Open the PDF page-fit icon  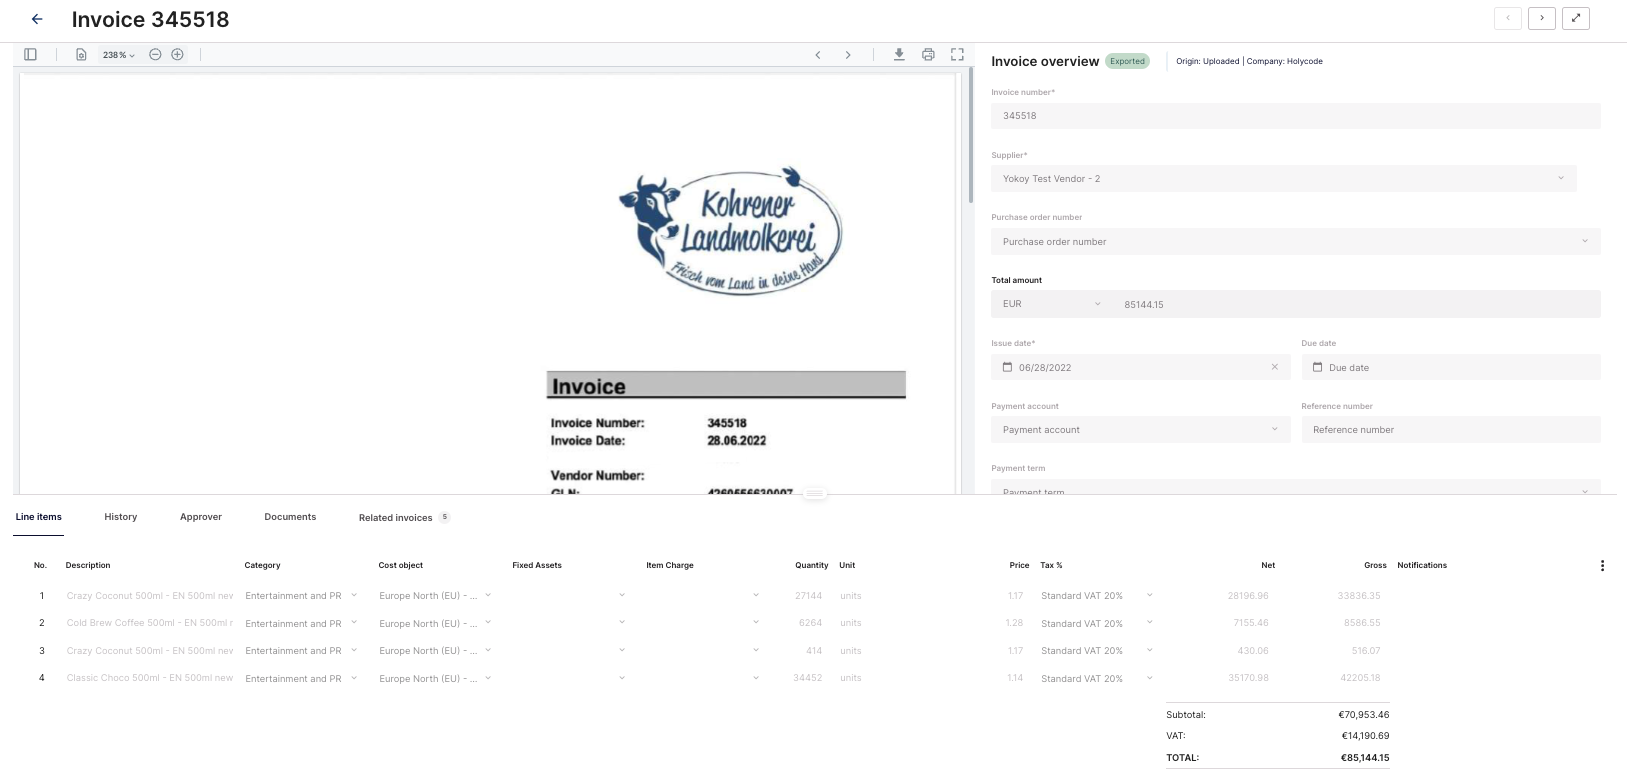81,55
